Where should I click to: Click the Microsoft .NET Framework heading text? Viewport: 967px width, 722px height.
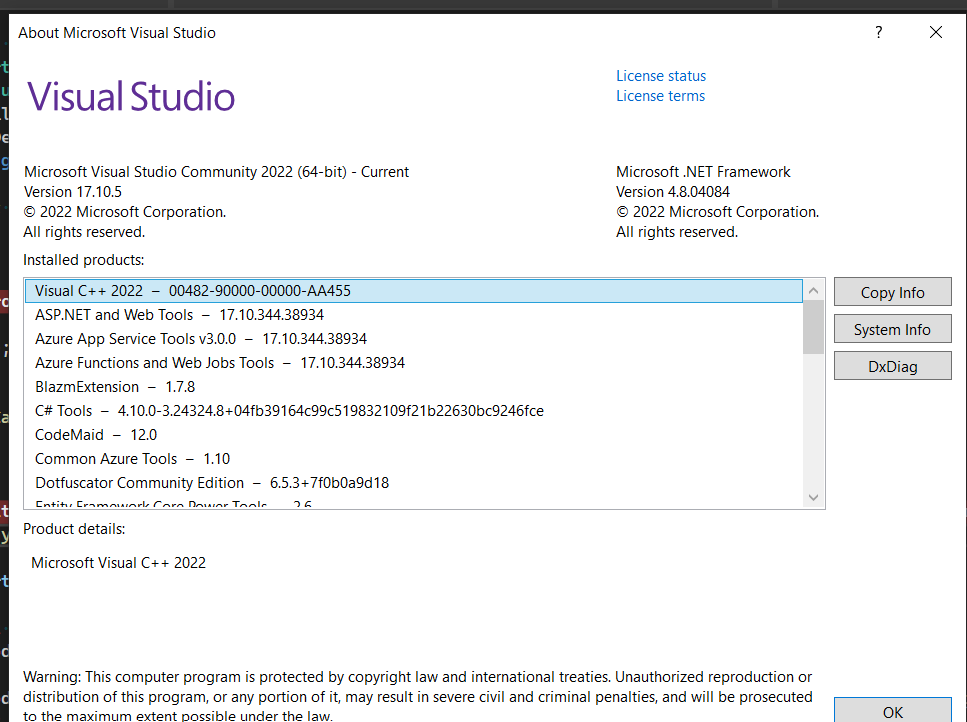pos(703,172)
